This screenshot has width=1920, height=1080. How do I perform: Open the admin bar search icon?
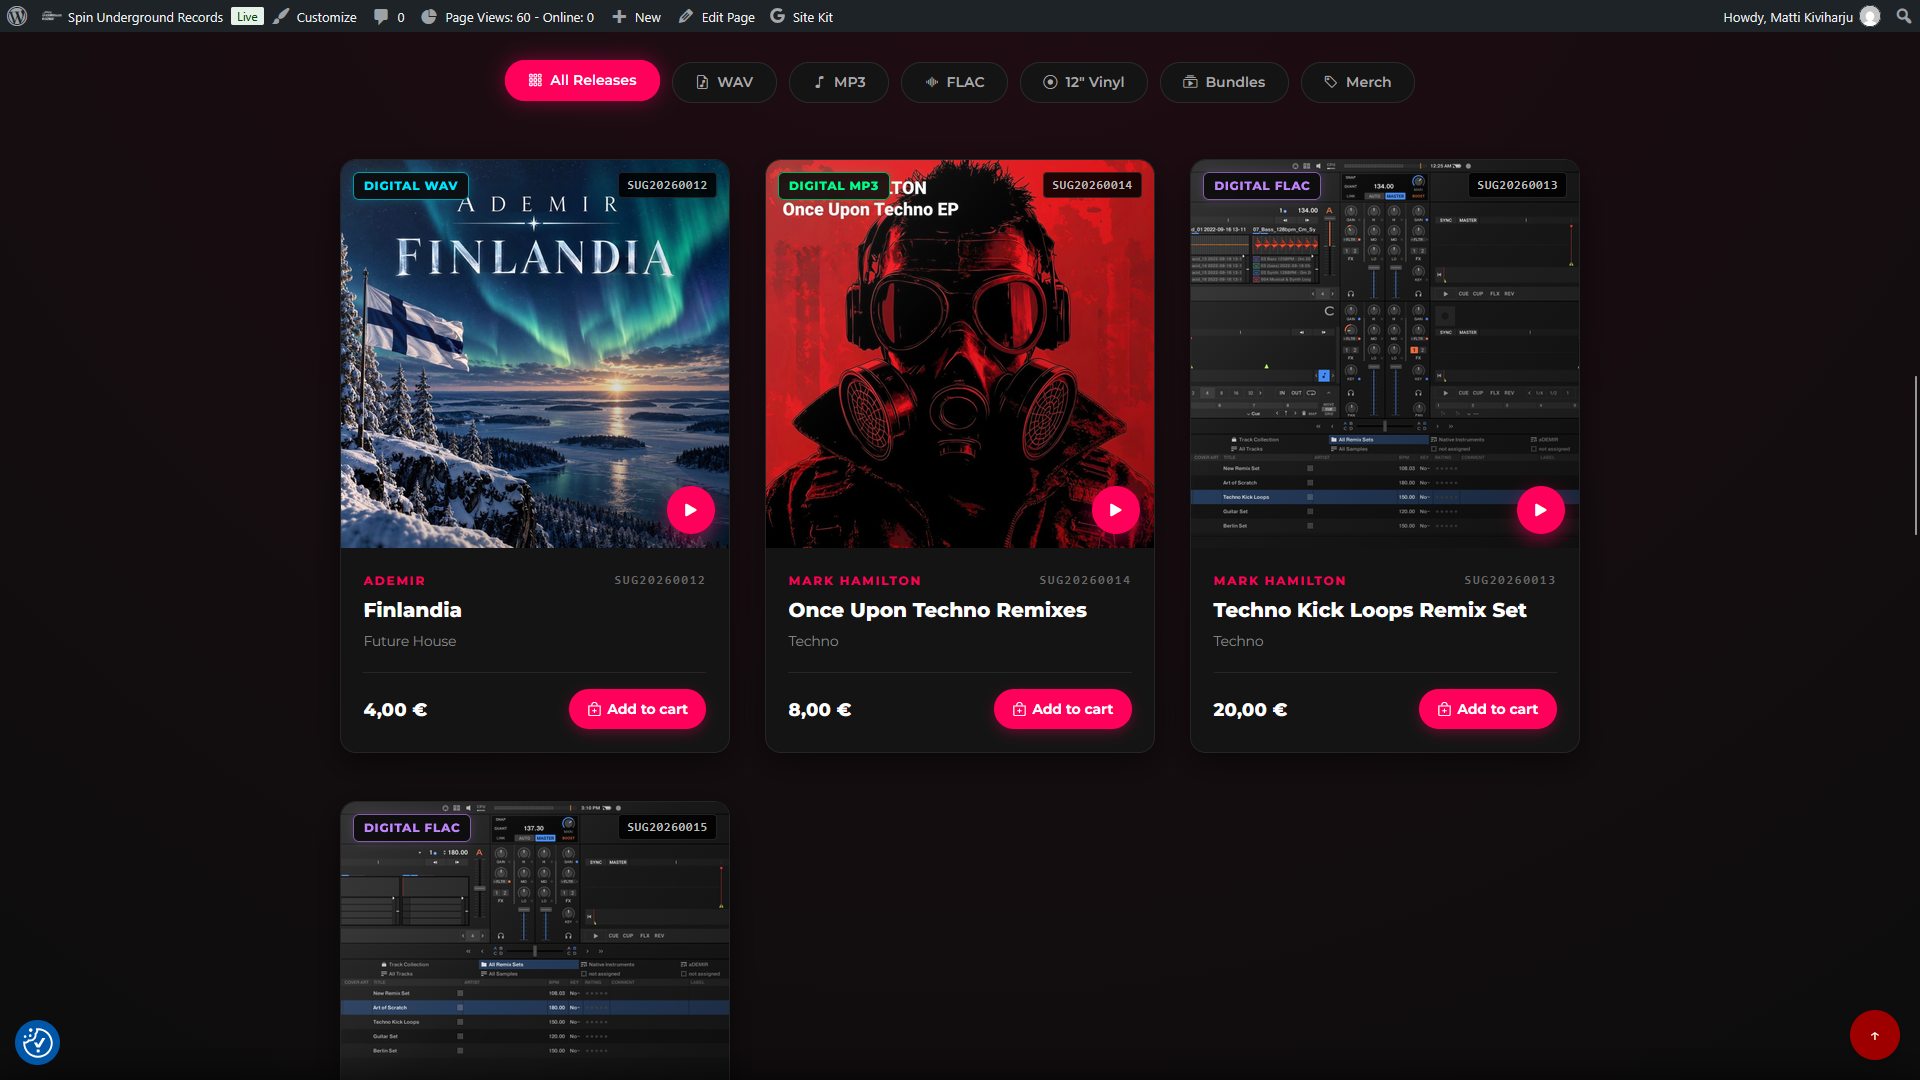(1903, 16)
